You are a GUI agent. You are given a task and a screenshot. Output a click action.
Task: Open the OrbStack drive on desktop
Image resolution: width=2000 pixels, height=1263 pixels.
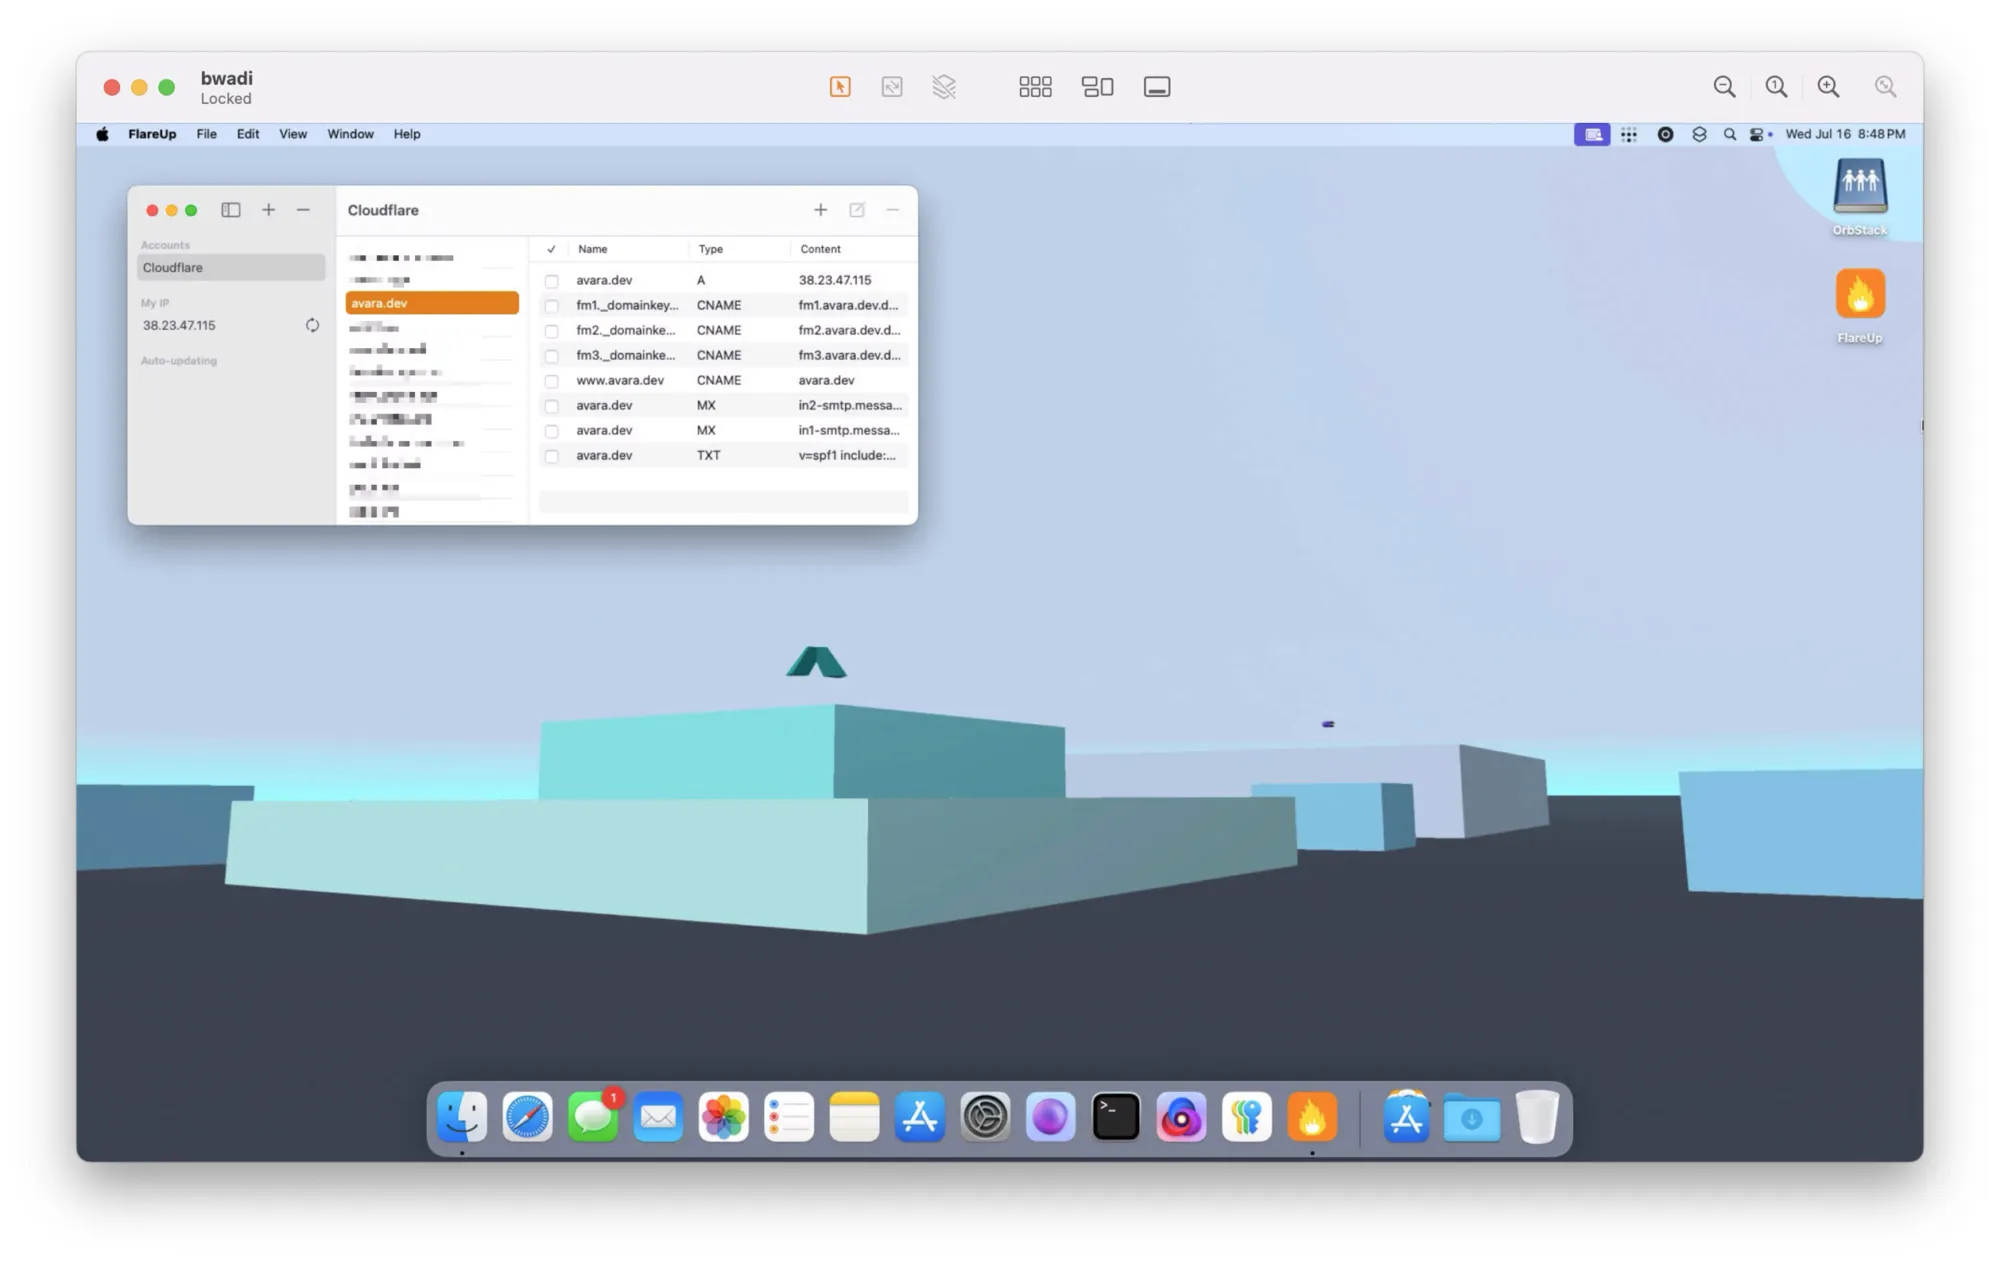coord(1860,197)
